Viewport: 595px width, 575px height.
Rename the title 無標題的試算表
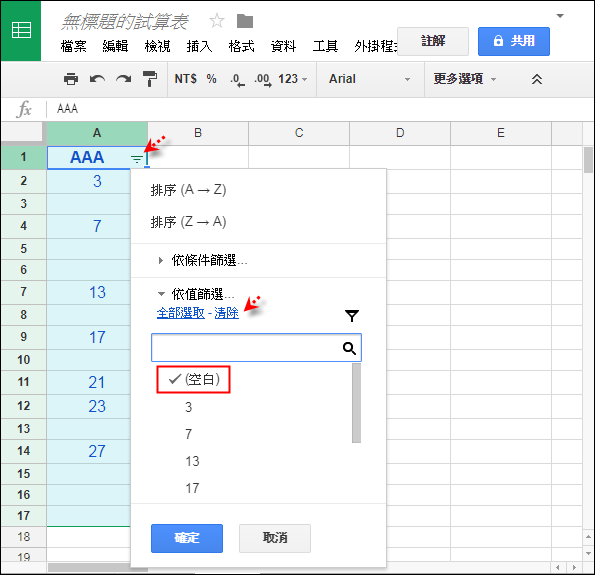click(x=124, y=22)
